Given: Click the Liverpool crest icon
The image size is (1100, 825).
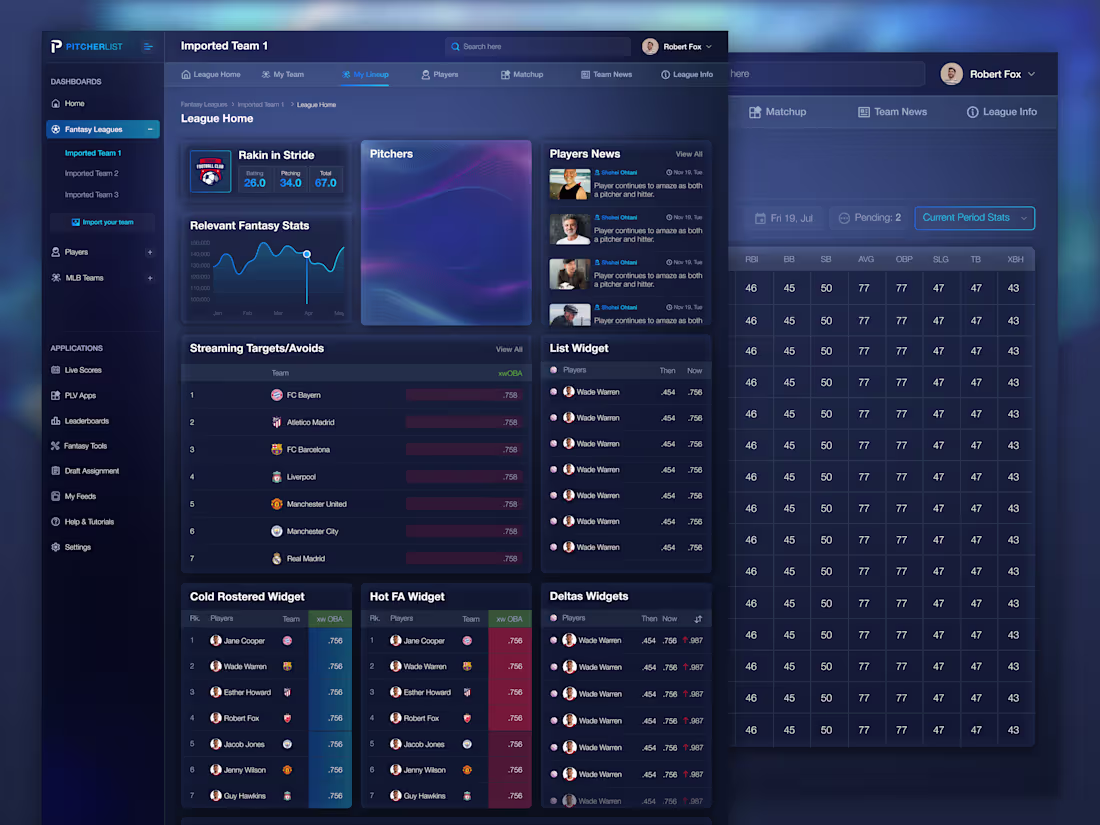Looking at the screenshot, I should tap(276, 477).
